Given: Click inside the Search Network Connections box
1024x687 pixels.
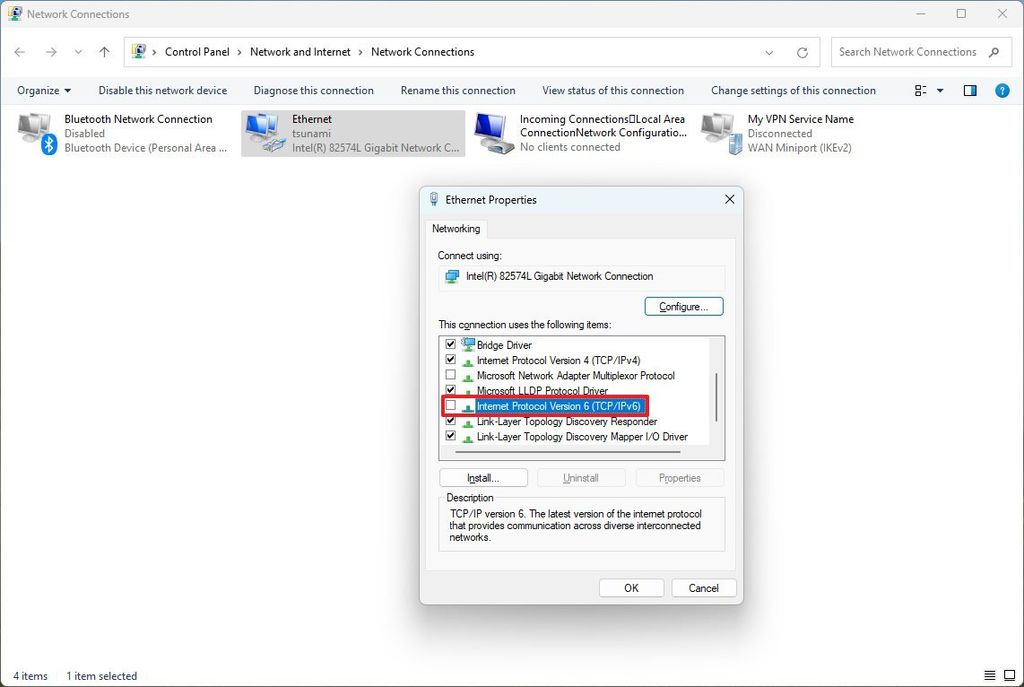Looking at the screenshot, I should 910,51.
